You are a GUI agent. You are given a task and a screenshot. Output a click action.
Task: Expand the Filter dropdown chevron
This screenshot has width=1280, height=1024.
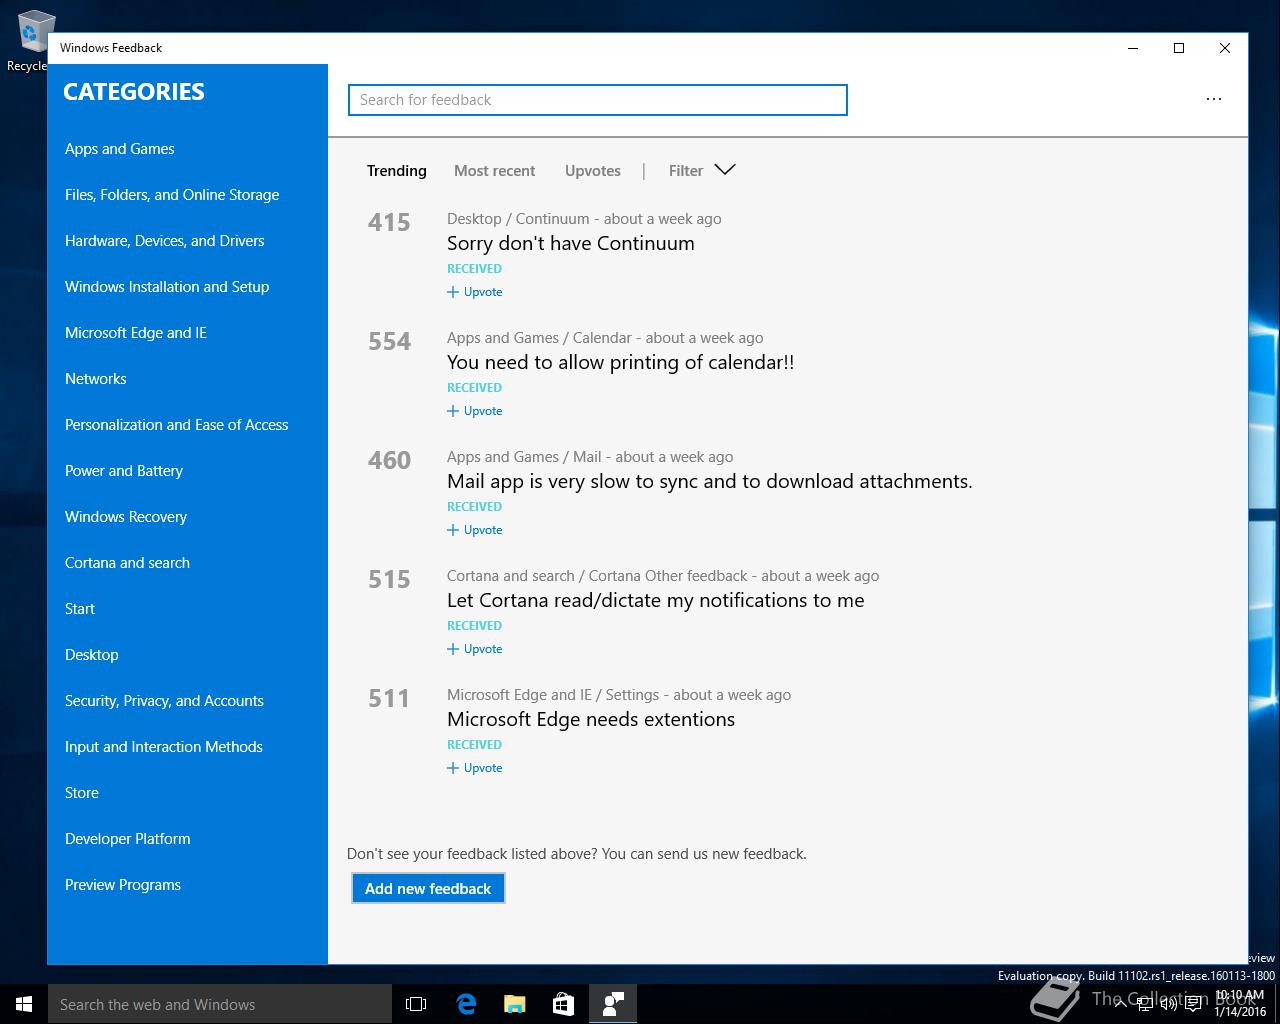click(x=725, y=170)
